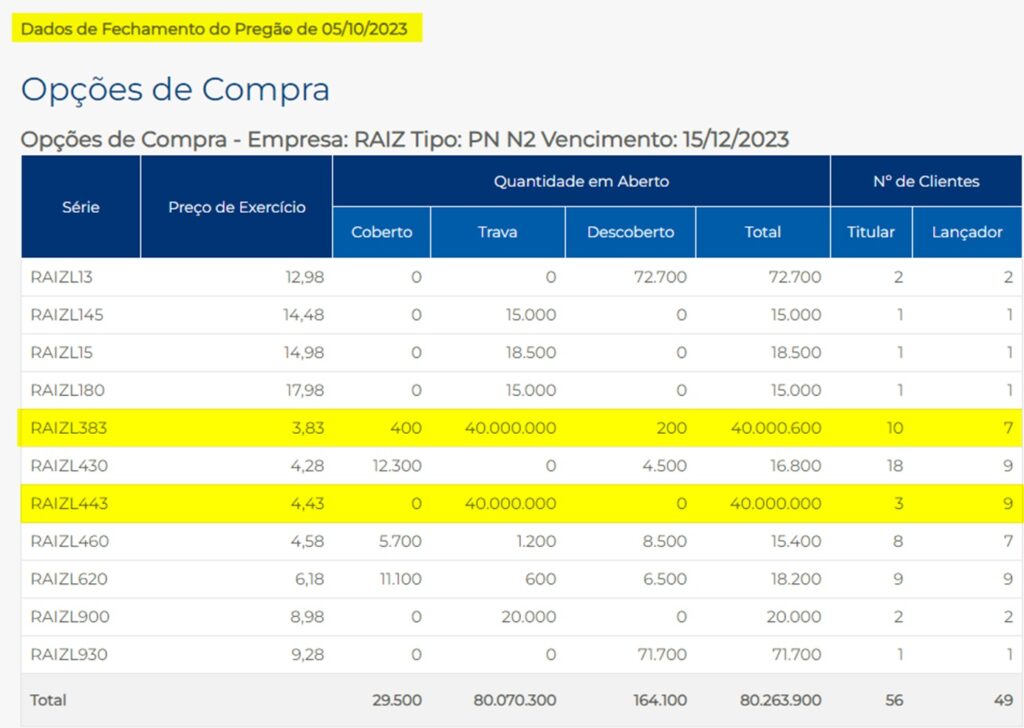The image size is (1024, 728).
Task: Click the Titular column header
Action: [x=870, y=231]
